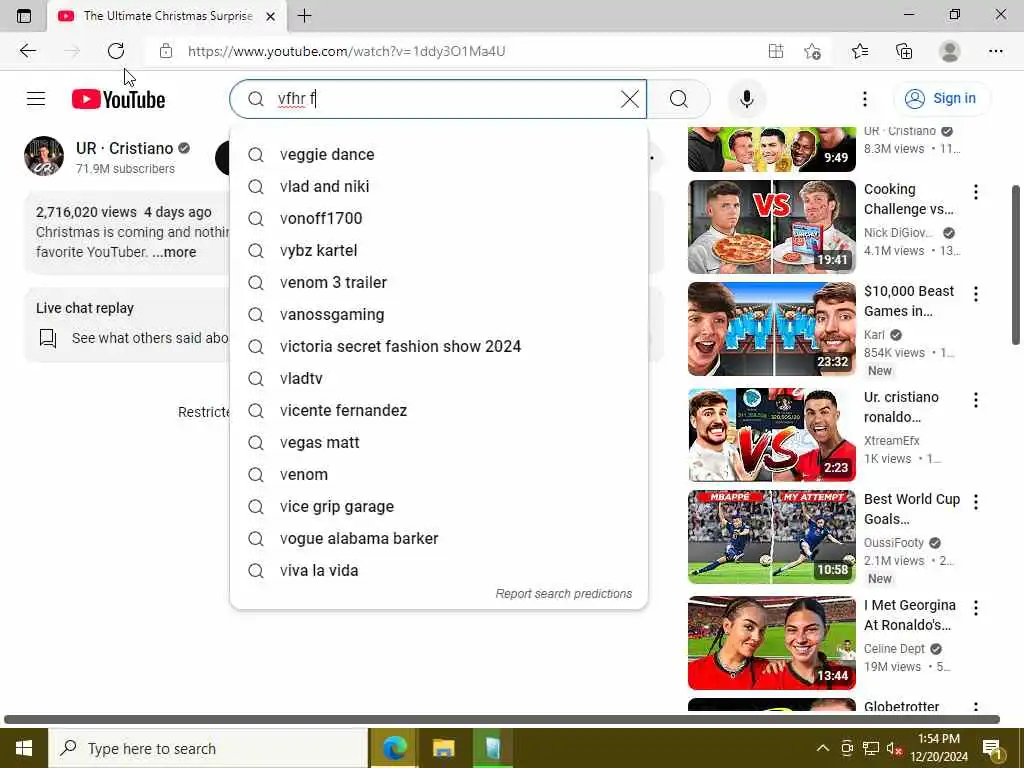The image size is (1024, 768).
Task: Choose the 'vladtv' suggestion
Action: click(x=439, y=378)
